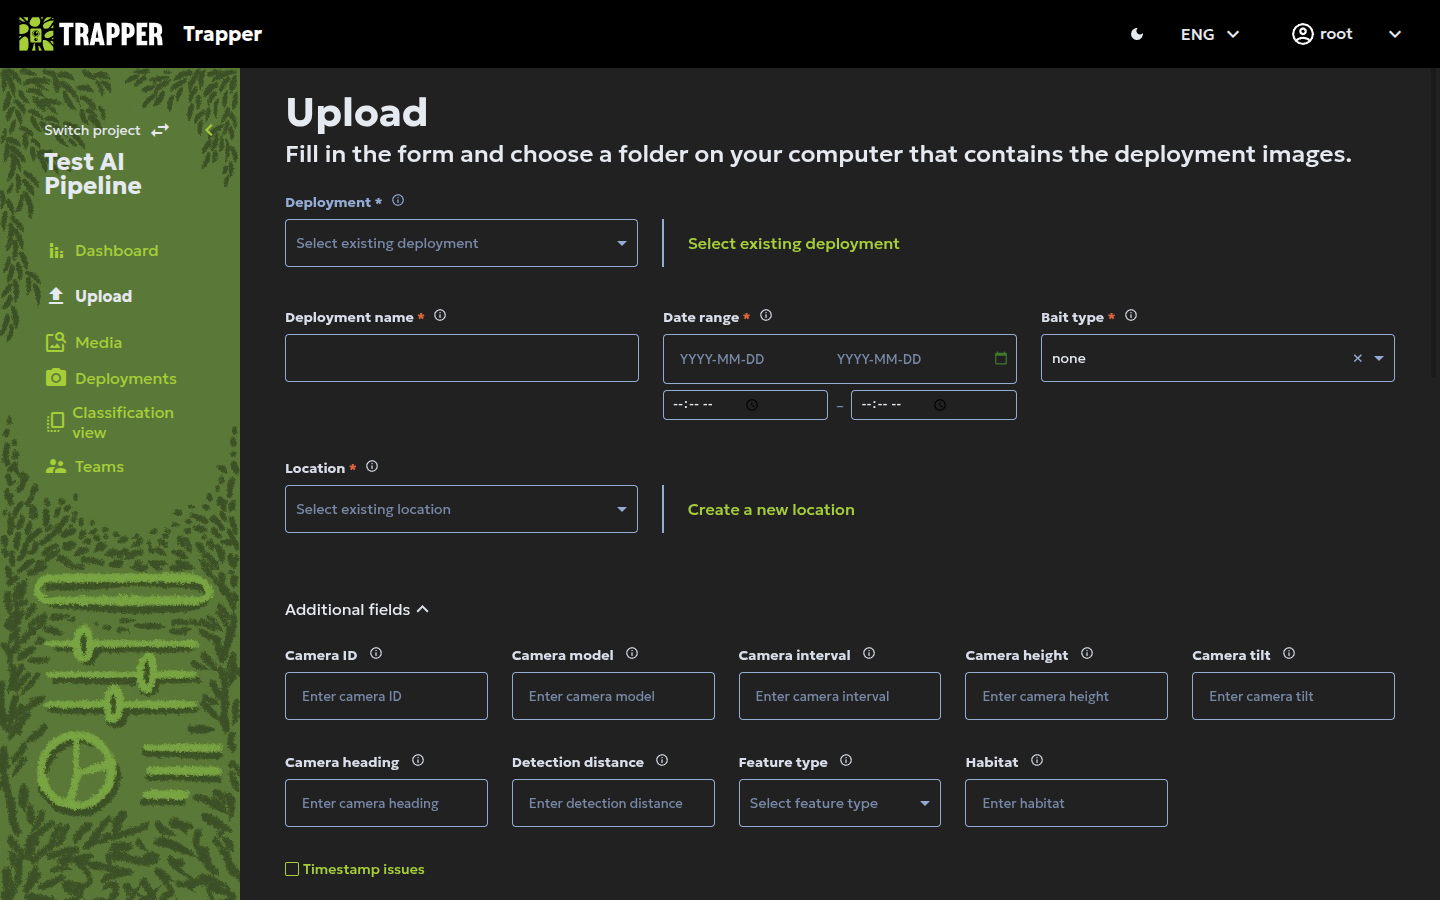The width and height of the screenshot is (1440, 900).
Task: Show info for Deployment name
Action: pos(440,315)
